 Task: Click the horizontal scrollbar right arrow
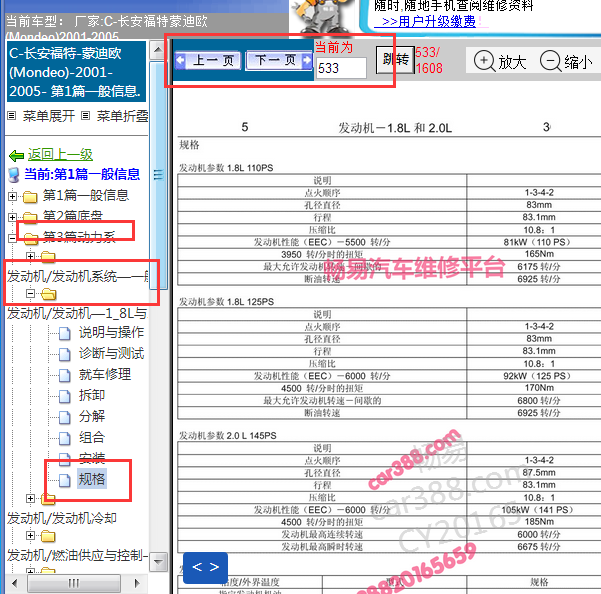136,583
